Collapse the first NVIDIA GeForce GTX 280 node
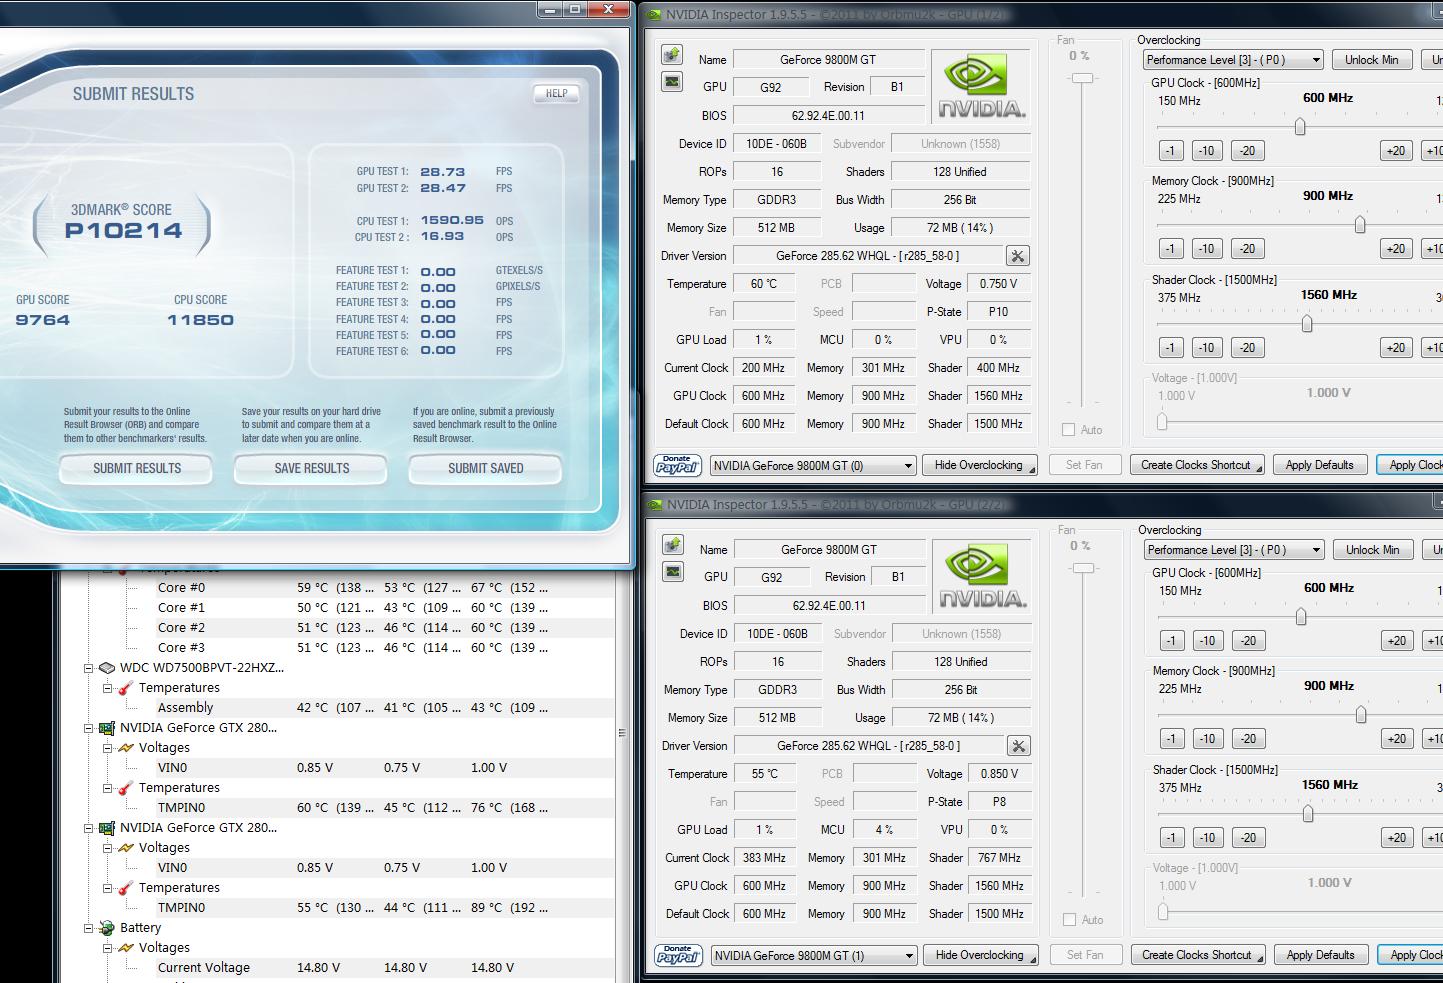Image resolution: width=1443 pixels, height=983 pixels. (89, 728)
